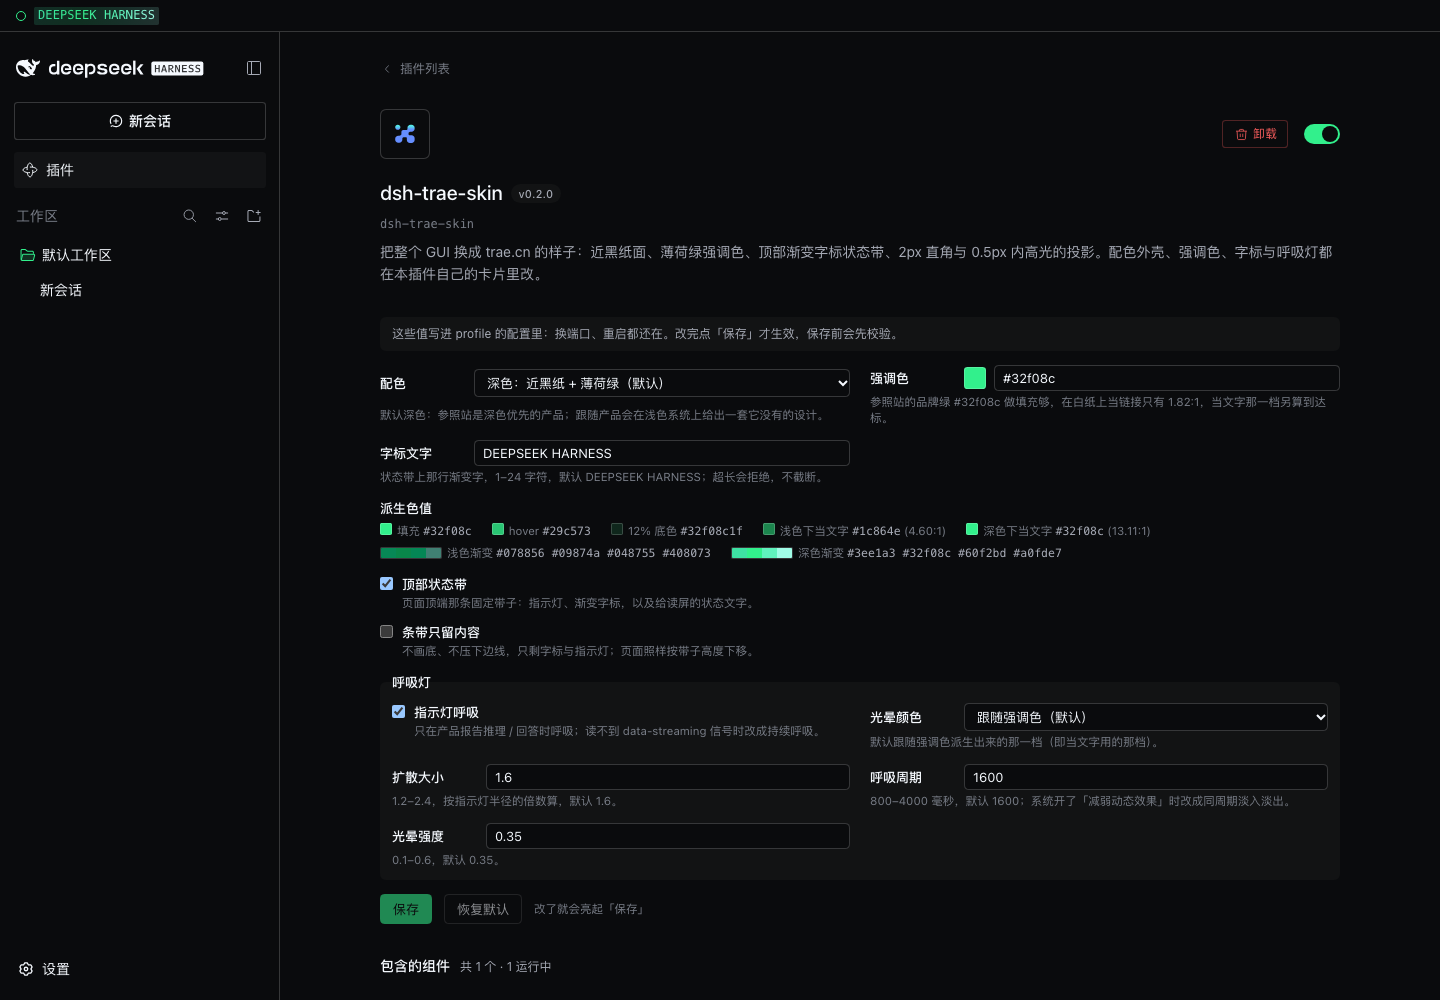Click the v0.2.0 version badge

coord(536,194)
